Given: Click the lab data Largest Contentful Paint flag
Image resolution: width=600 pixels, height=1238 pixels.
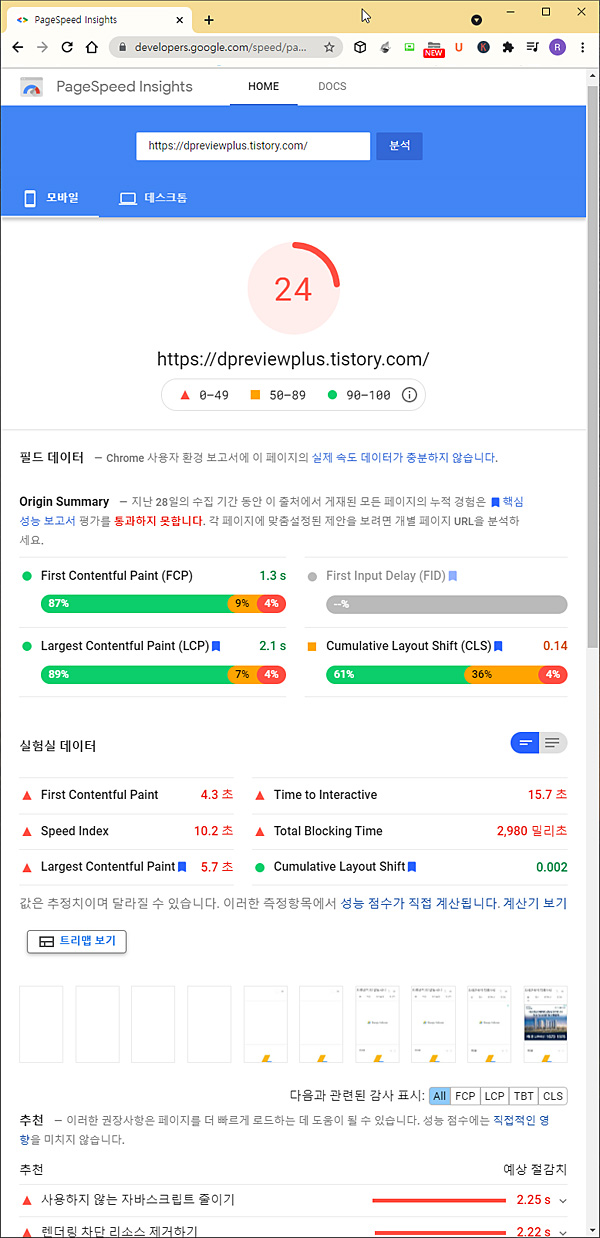Looking at the screenshot, I should 182,866.
